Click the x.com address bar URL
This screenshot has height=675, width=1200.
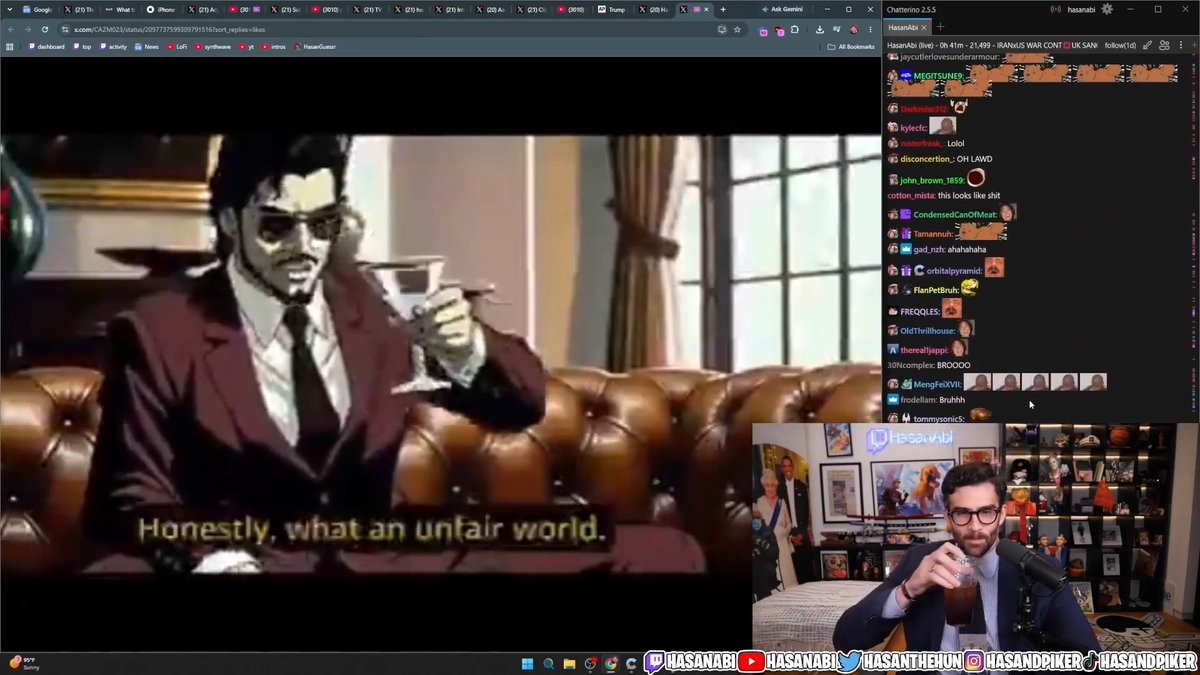click(x=170, y=29)
